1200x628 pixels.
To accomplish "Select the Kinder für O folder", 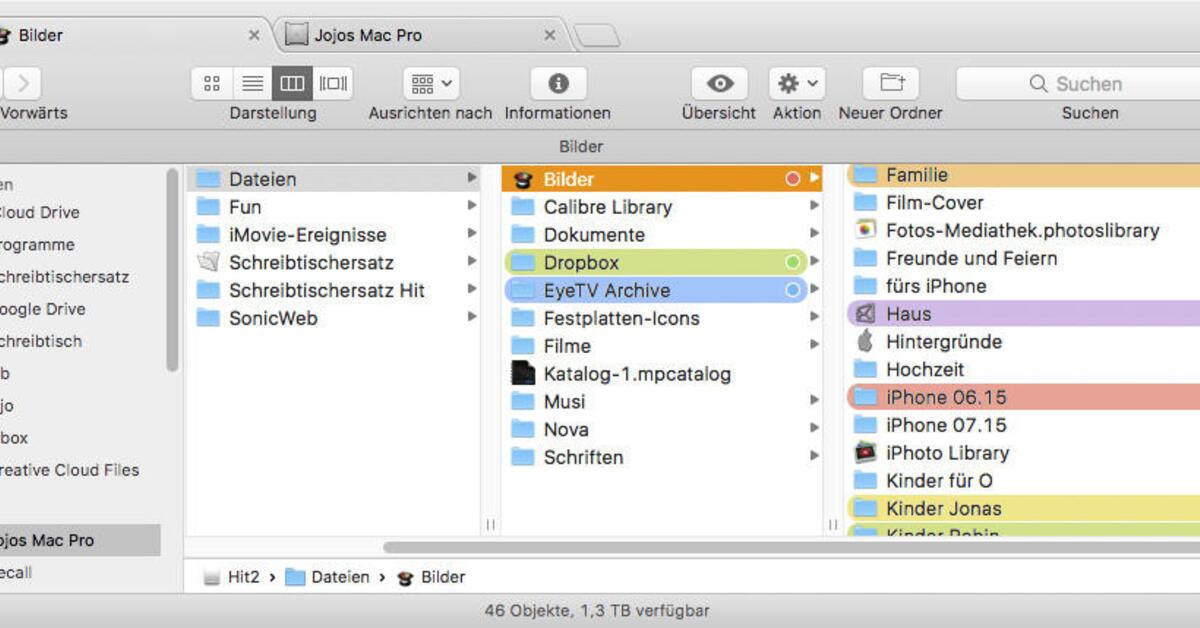I will tap(1023, 481).
